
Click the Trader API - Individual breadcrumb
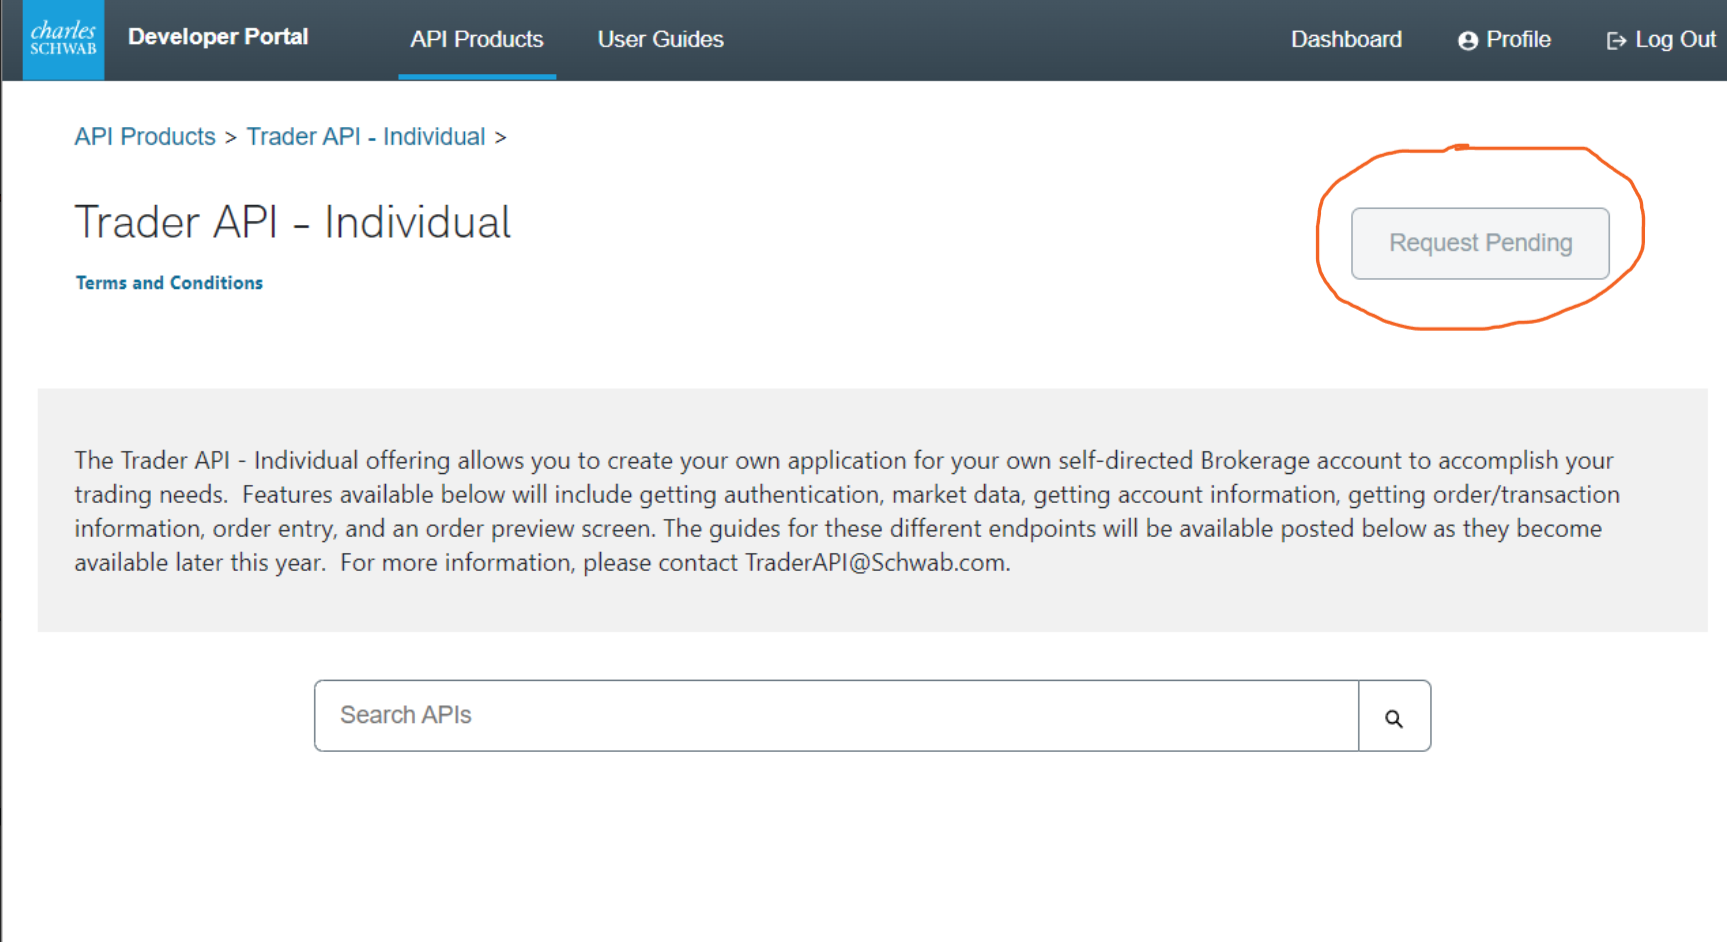(x=366, y=136)
